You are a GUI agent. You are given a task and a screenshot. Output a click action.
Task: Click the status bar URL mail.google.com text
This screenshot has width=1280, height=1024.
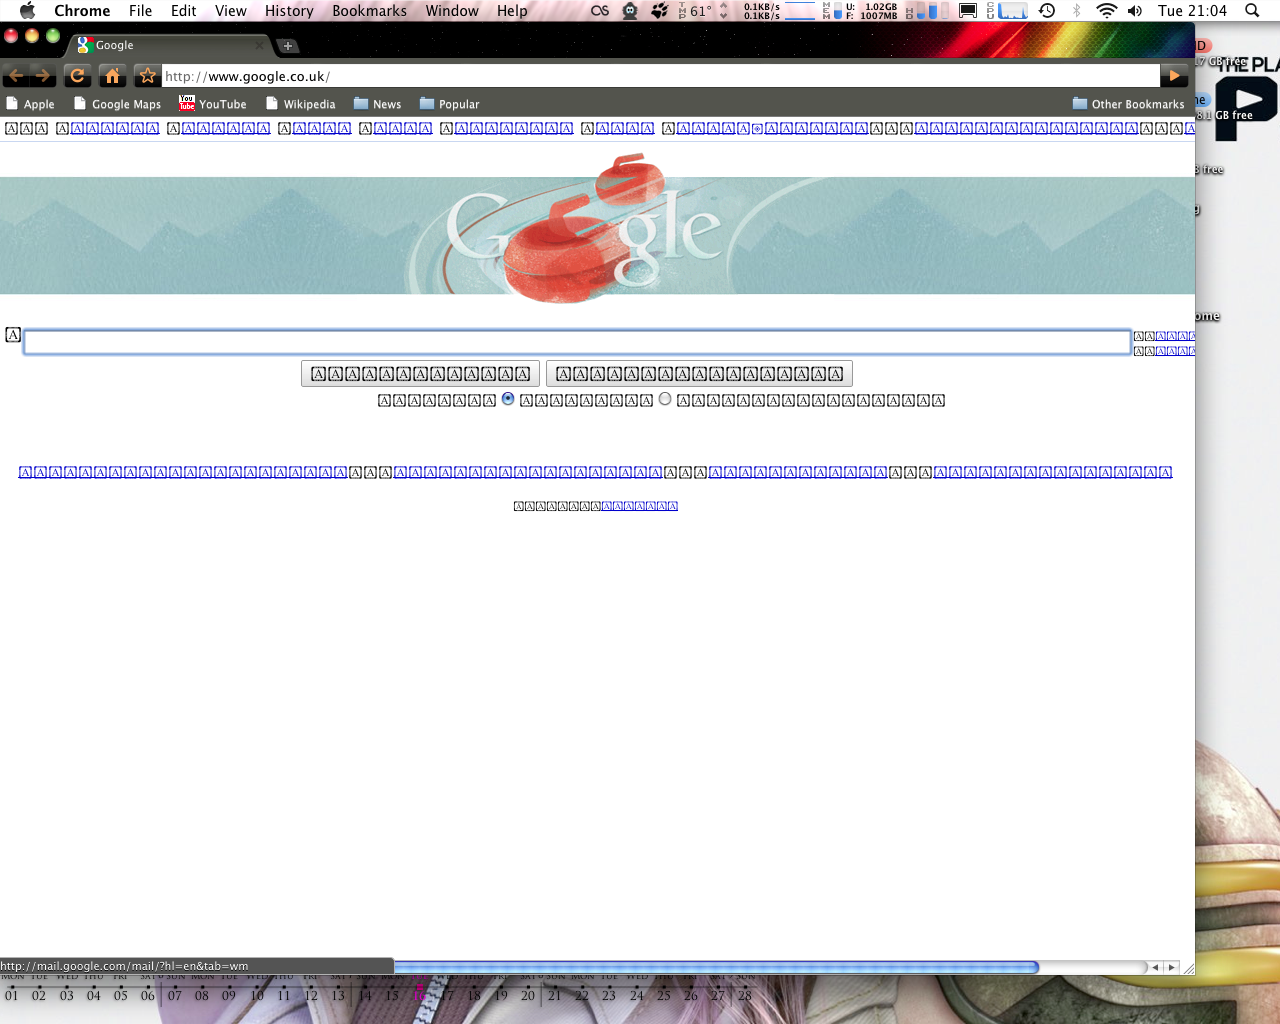(x=124, y=966)
